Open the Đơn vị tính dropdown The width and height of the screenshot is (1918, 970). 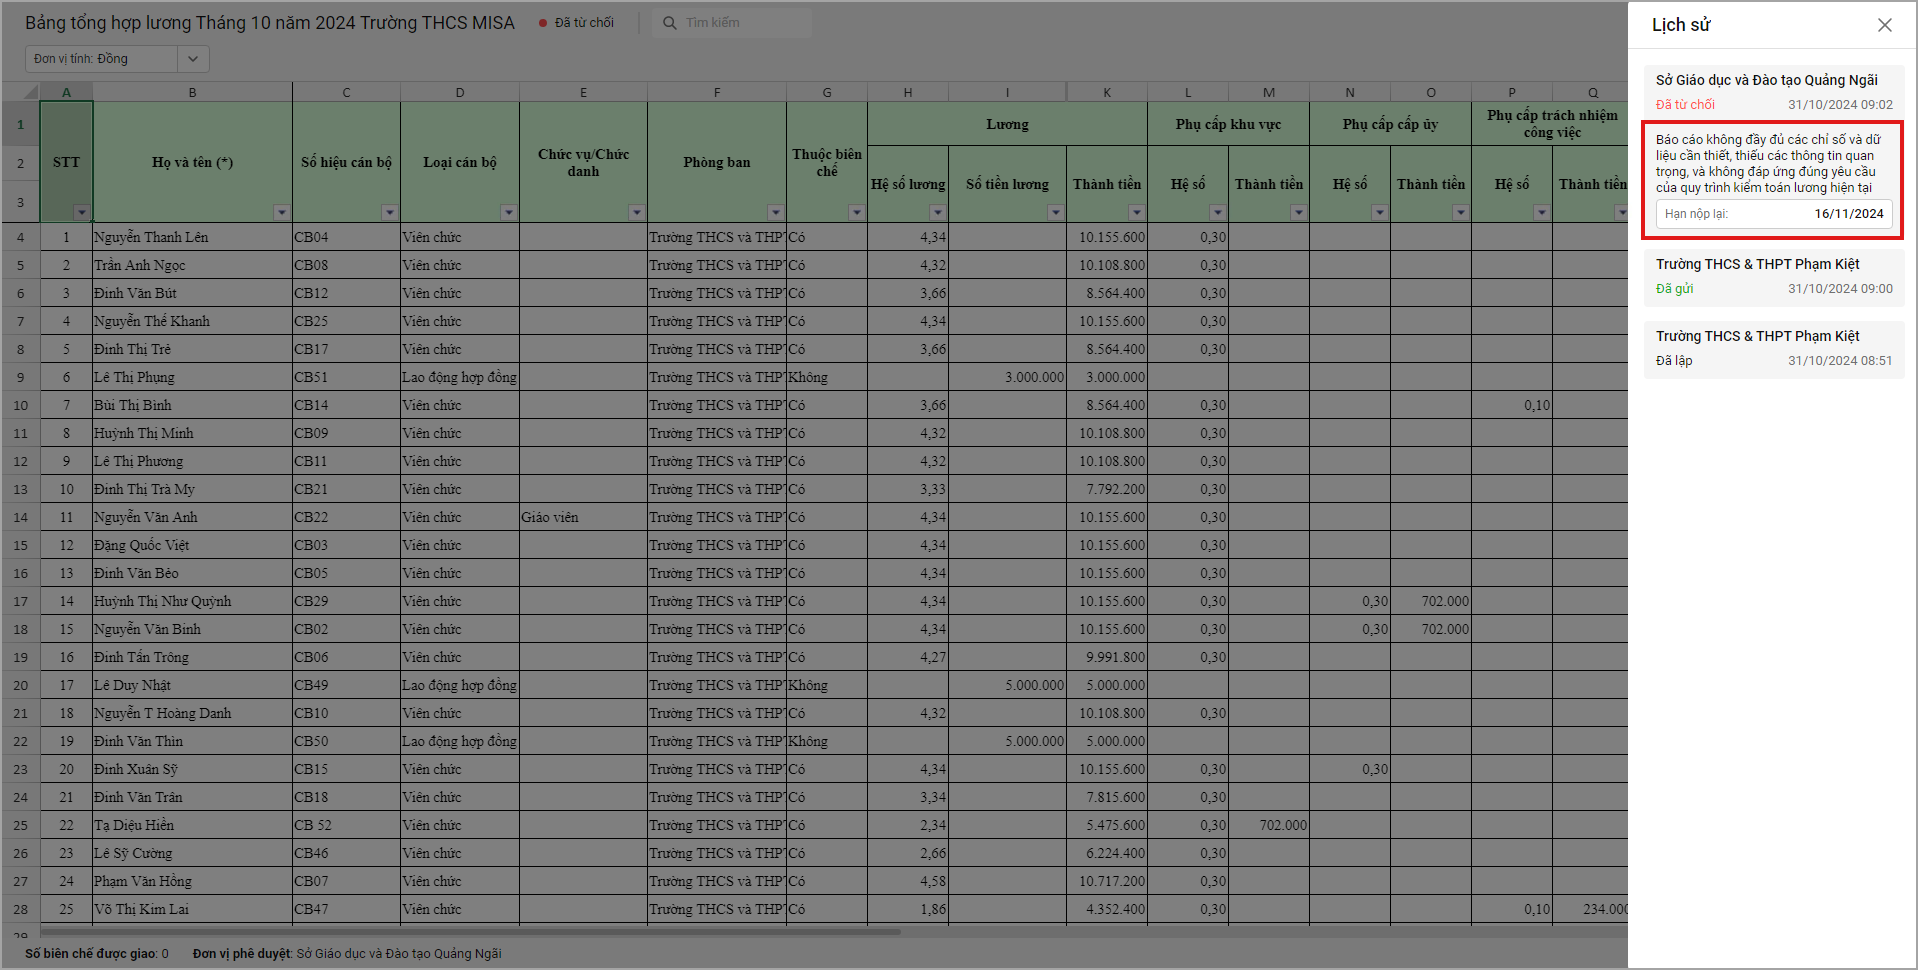[192, 59]
